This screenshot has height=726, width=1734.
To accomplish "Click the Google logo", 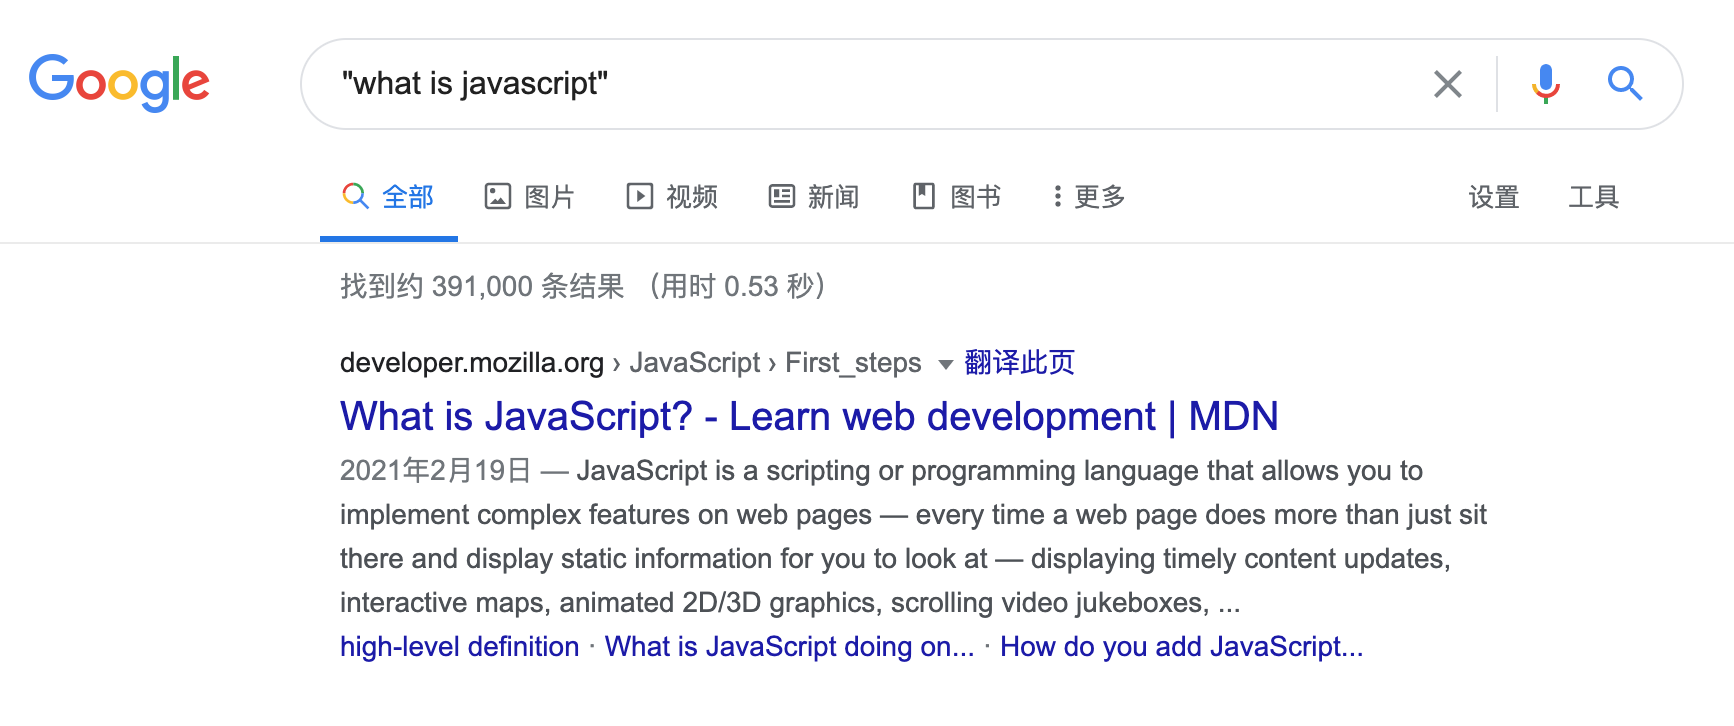I will (x=119, y=82).
